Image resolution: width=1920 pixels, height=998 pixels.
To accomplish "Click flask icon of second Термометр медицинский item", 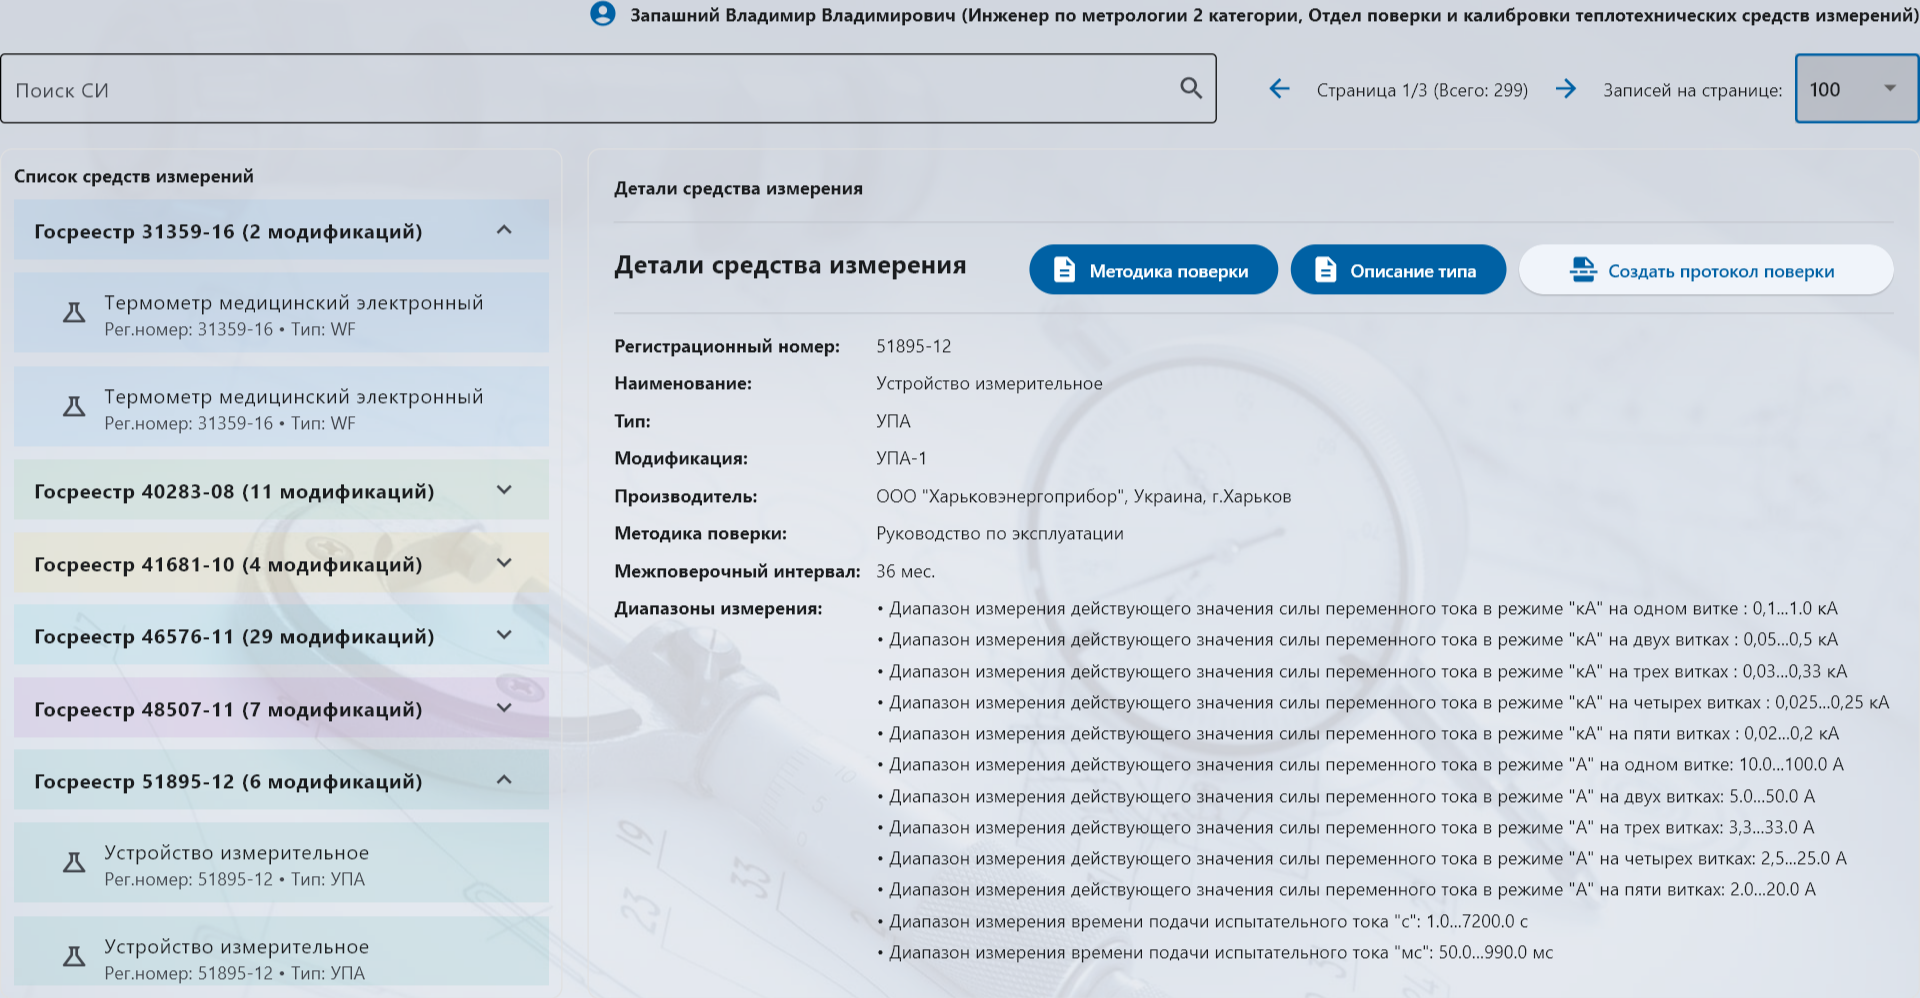I will pyautogui.click(x=74, y=407).
